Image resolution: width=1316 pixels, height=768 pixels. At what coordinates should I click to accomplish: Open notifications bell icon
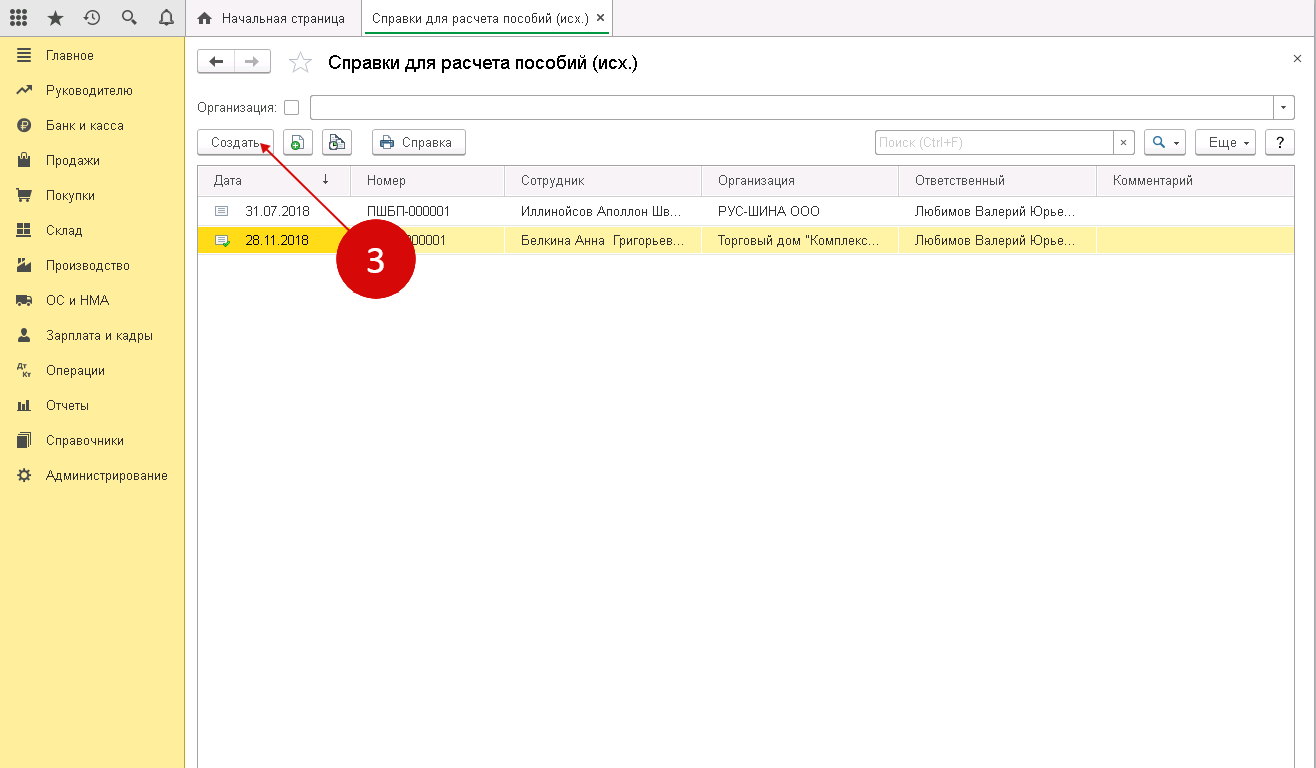coord(166,18)
